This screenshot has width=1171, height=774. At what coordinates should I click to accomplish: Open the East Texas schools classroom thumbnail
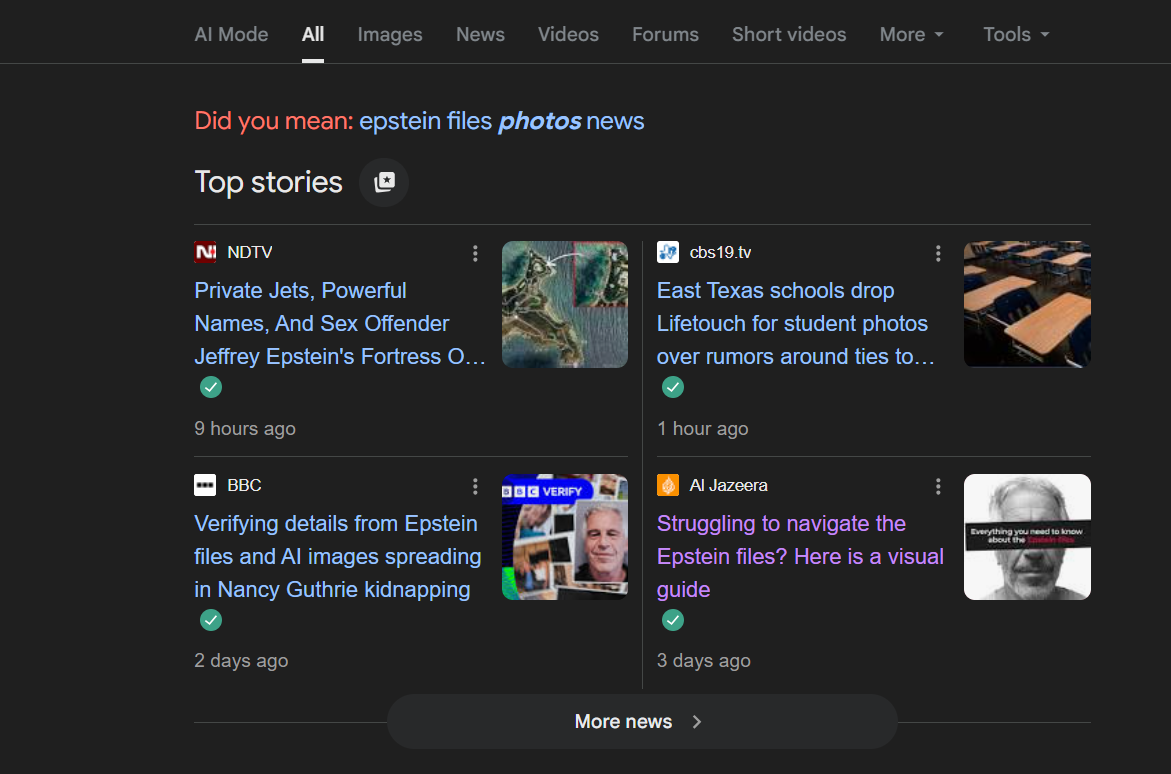click(1027, 304)
